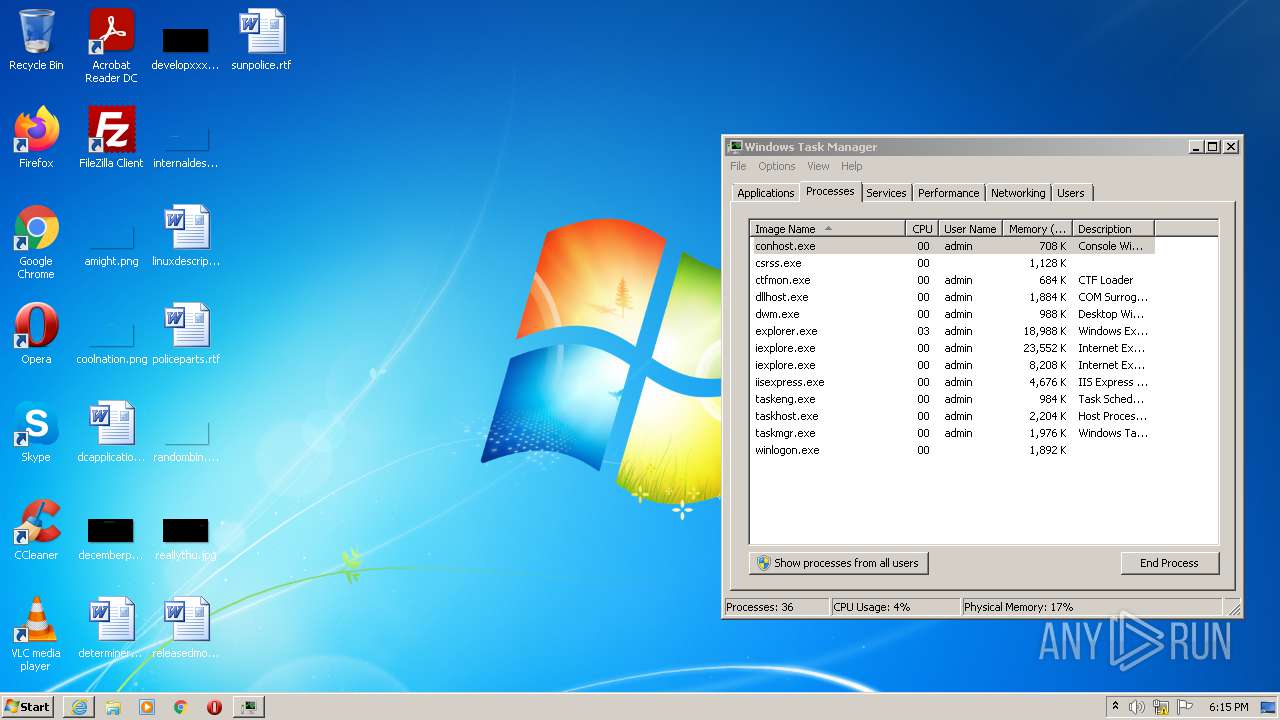Select the csrss.exe process row
The height and width of the screenshot is (720, 1280).
point(953,263)
